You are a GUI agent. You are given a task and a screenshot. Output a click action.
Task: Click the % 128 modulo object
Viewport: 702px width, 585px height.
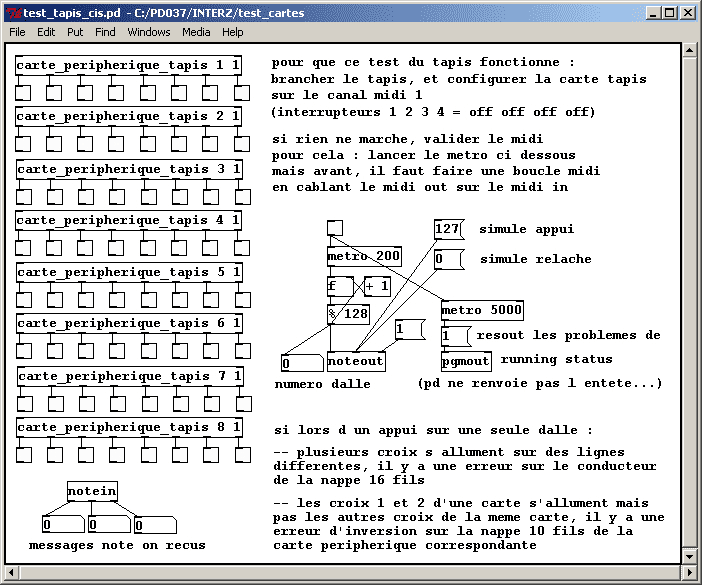click(x=349, y=314)
